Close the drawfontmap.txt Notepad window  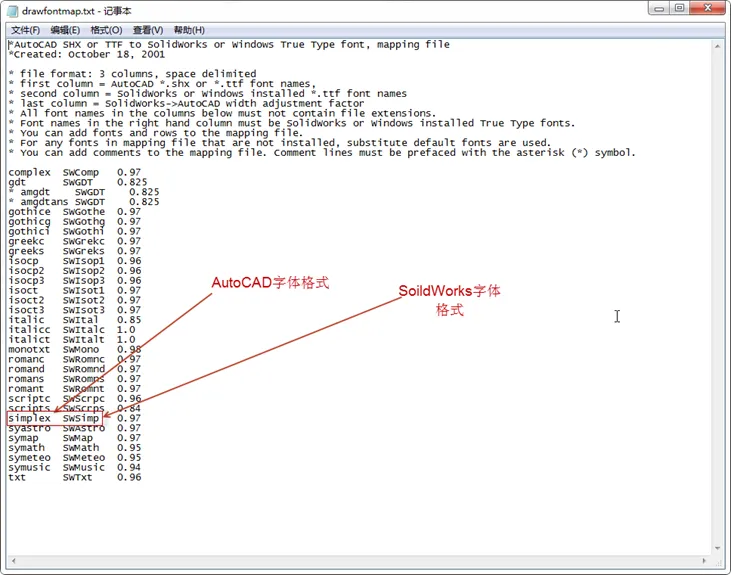pyautogui.click(x=707, y=8)
